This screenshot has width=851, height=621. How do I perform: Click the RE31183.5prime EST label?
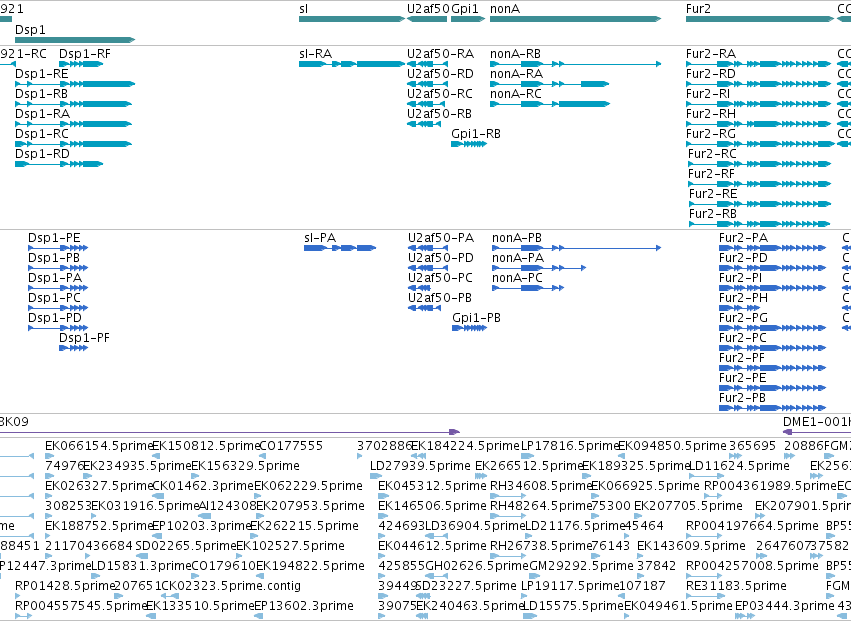(x=736, y=586)
